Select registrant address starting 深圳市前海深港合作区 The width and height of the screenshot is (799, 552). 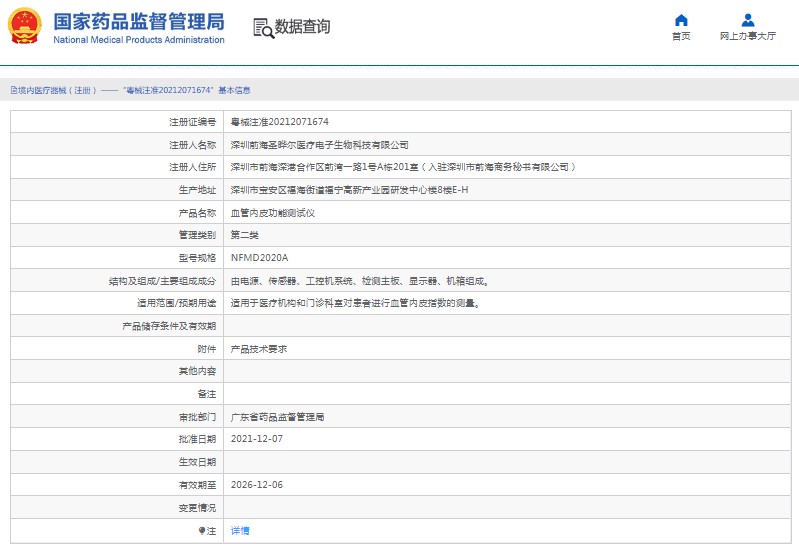[403, 167]
